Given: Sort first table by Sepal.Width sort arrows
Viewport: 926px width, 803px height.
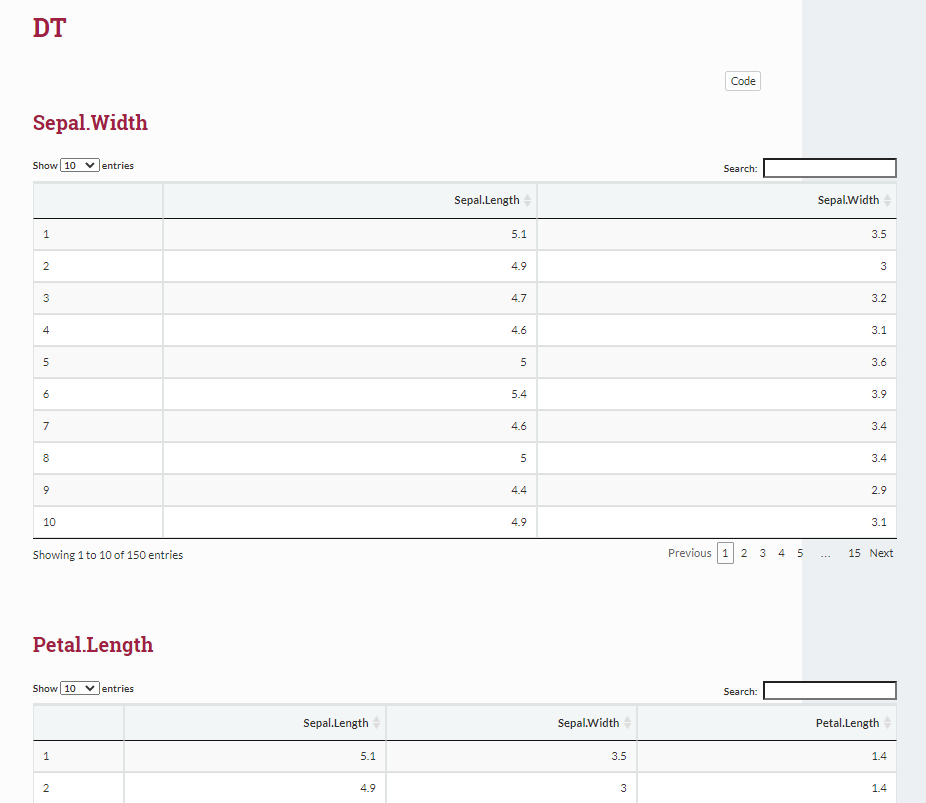Looking at the screenshot, I should [x=887, y=200].
